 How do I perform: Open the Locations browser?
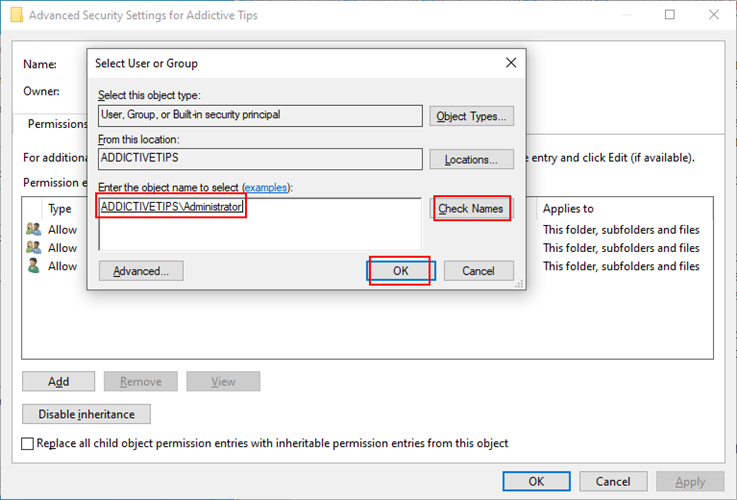click(471, 160)
